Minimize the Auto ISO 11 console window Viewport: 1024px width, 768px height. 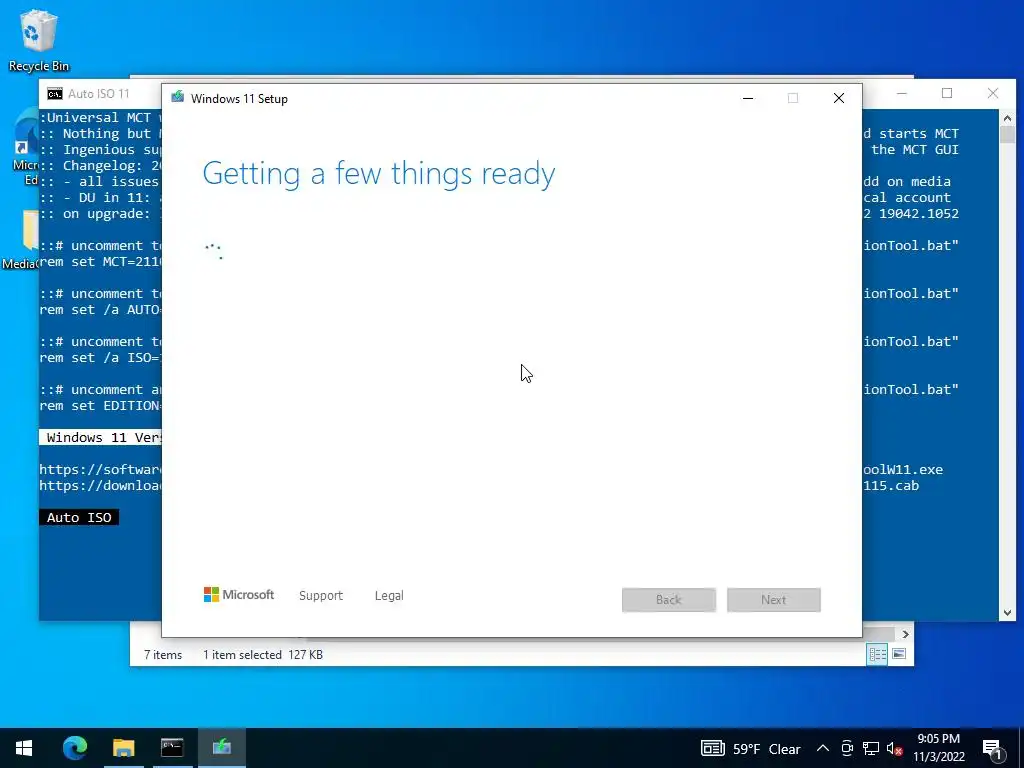(x=902, y=93)
